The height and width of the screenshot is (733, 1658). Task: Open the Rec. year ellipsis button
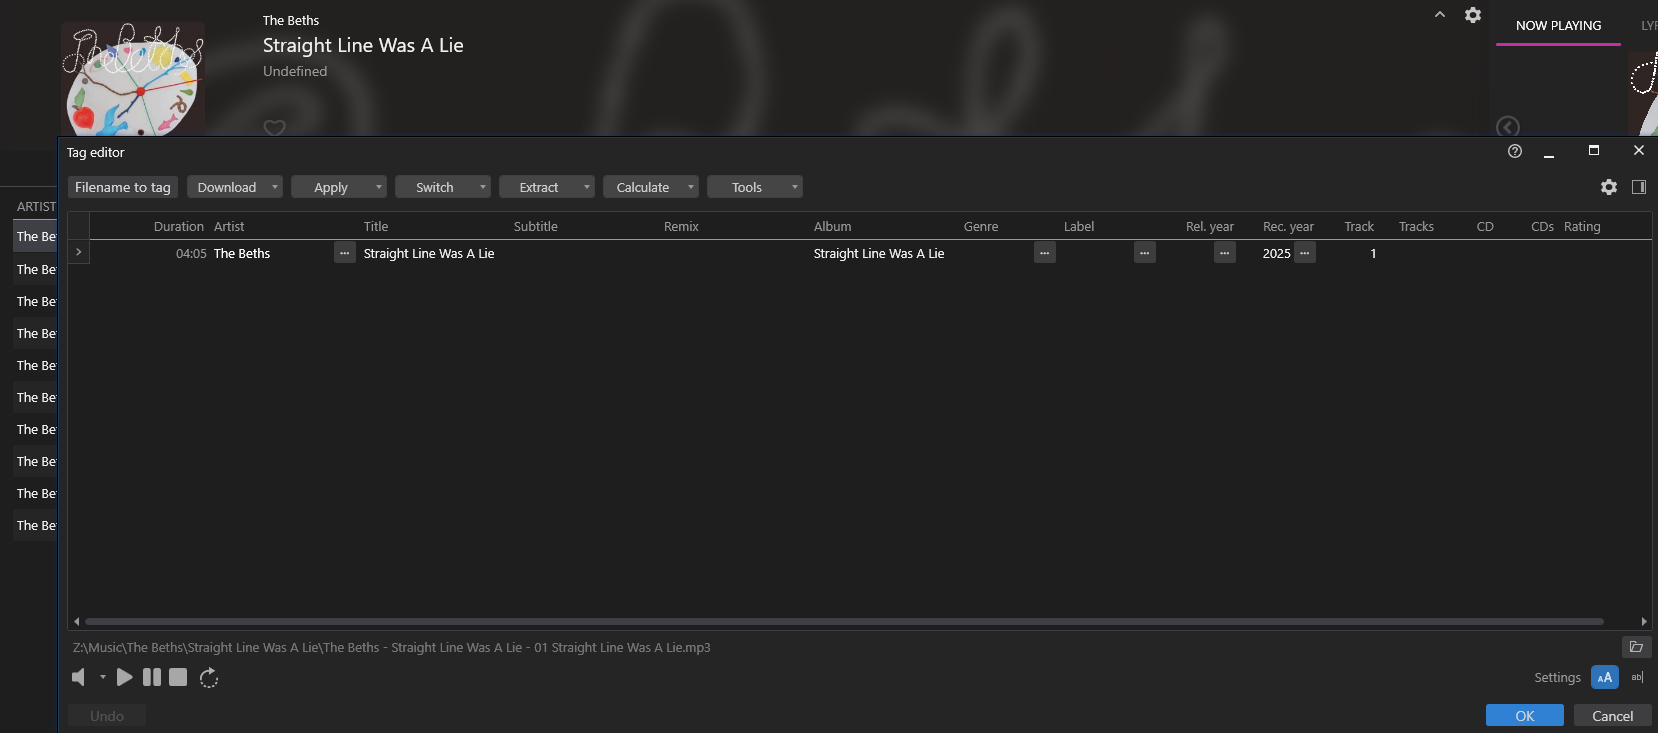(x=1305, y=253)
